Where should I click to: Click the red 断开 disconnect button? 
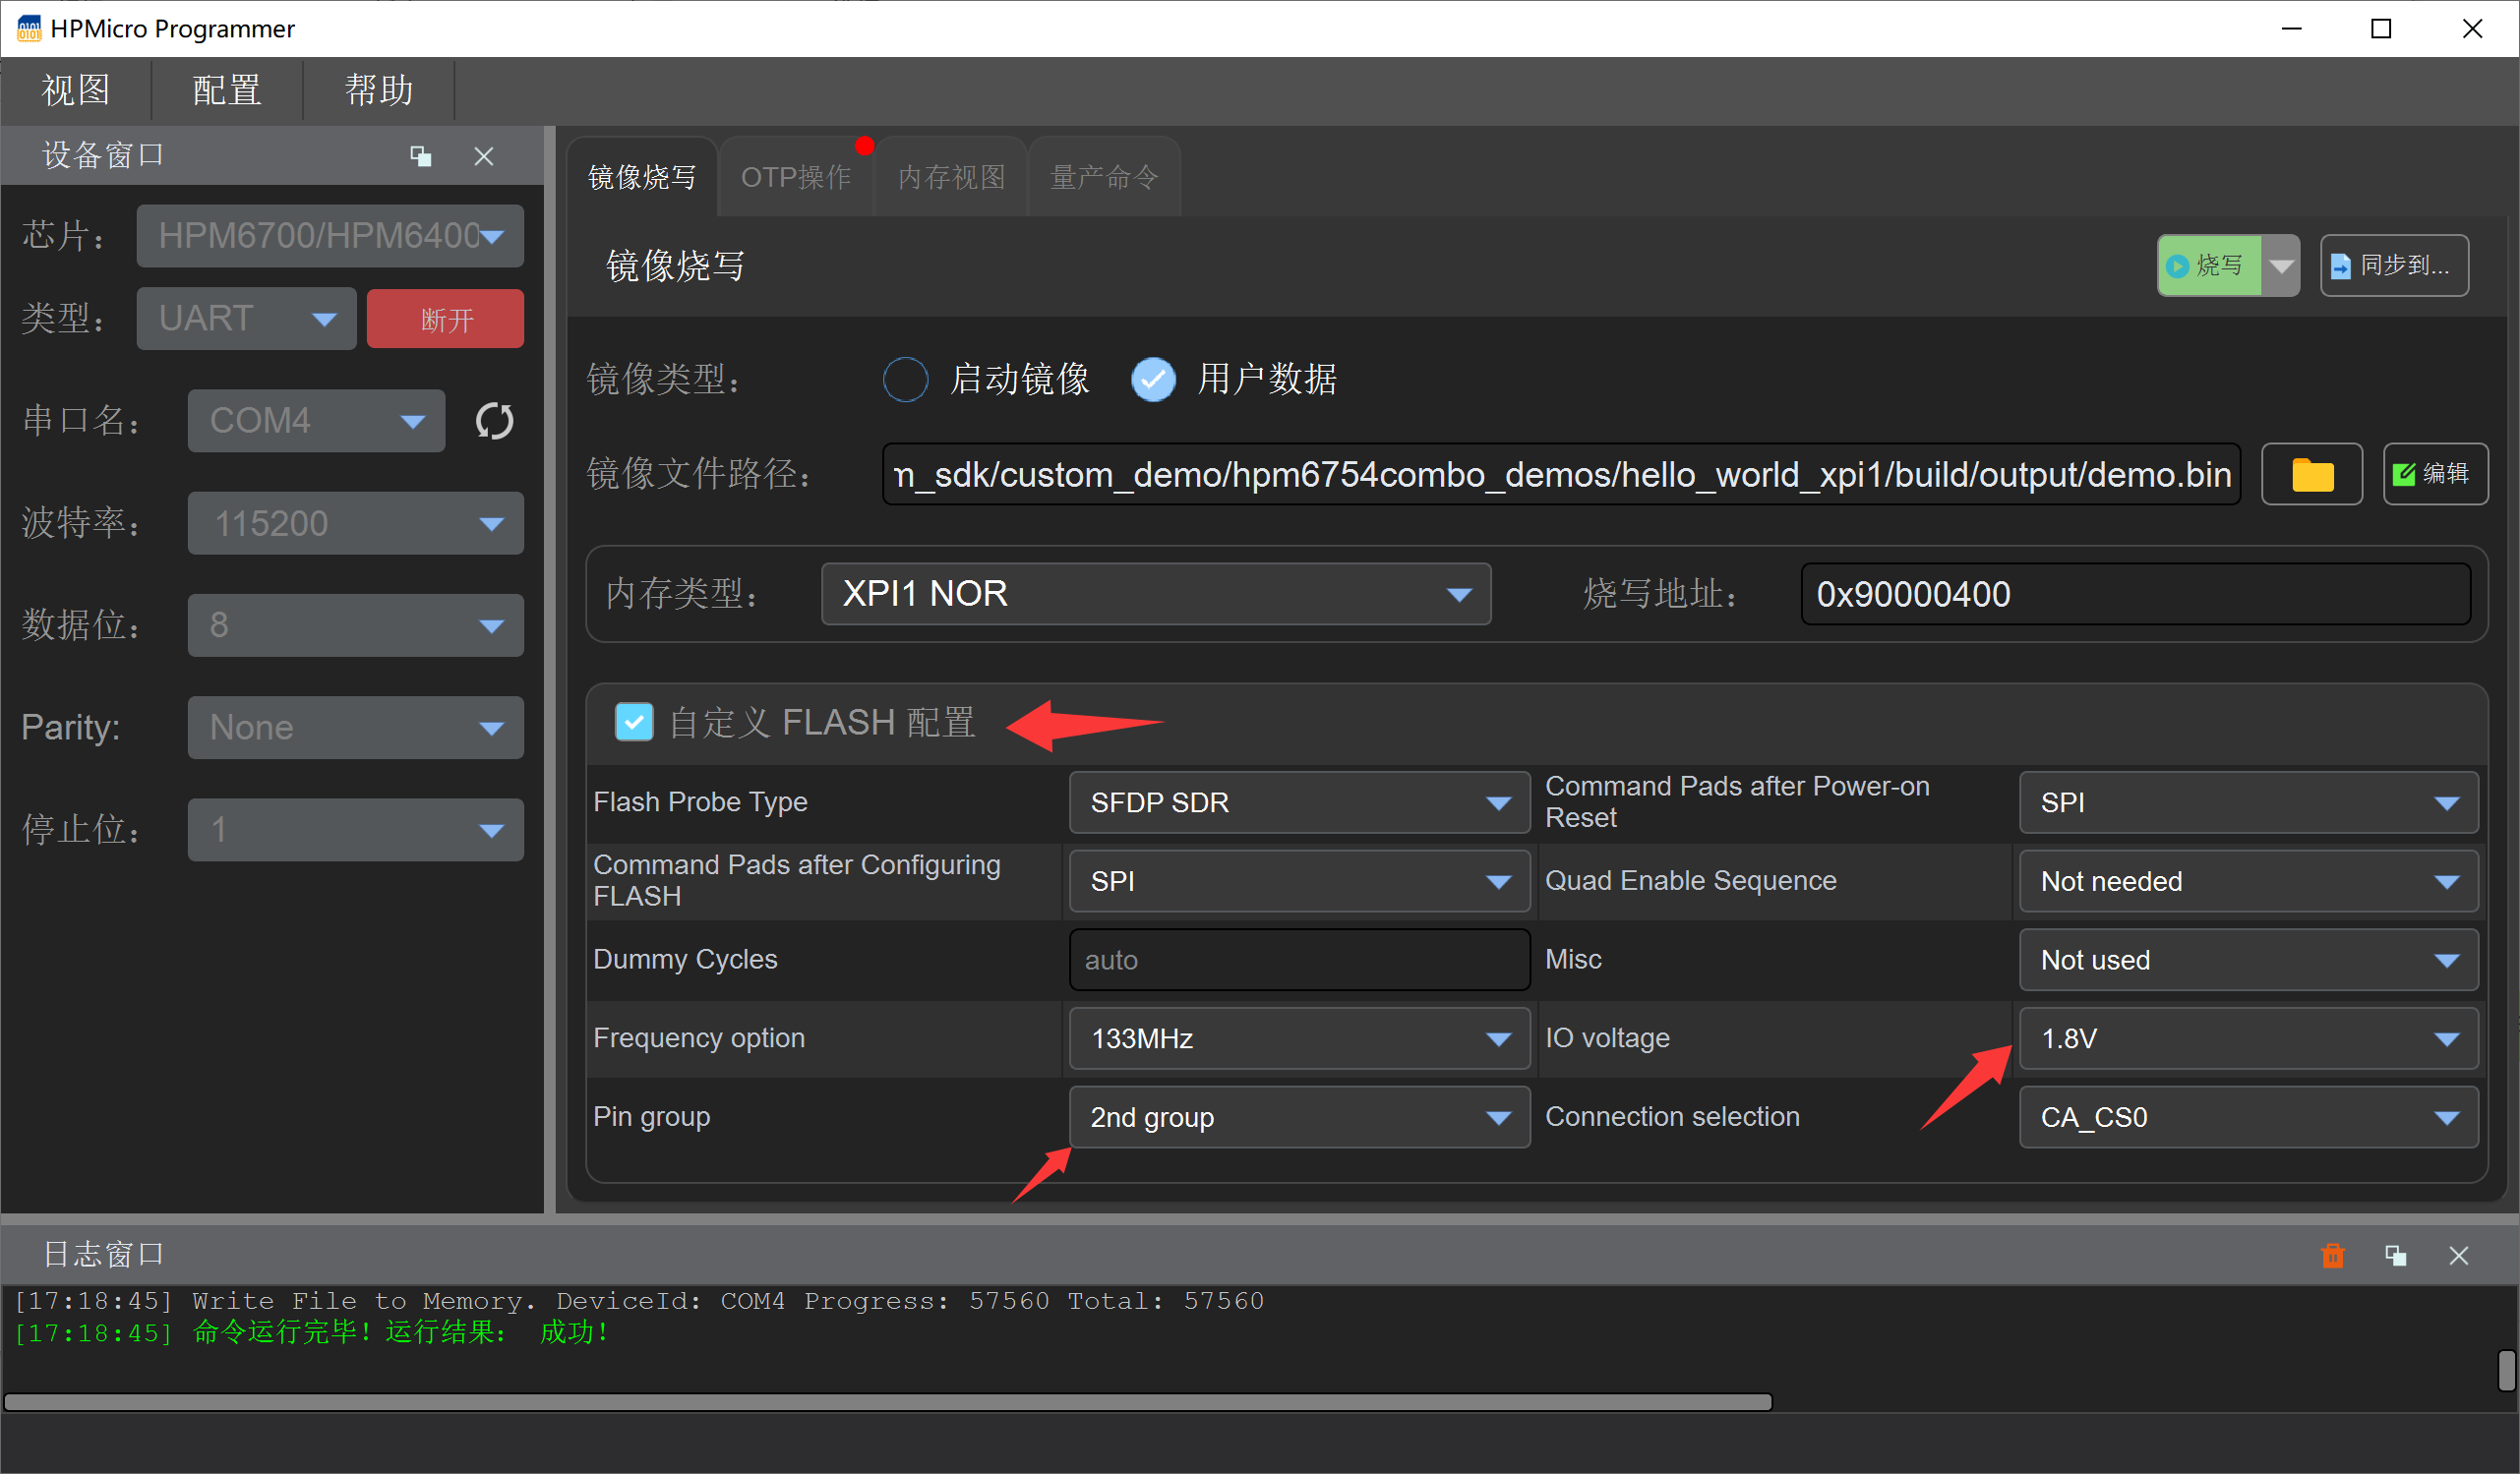(x=445, y=319)
